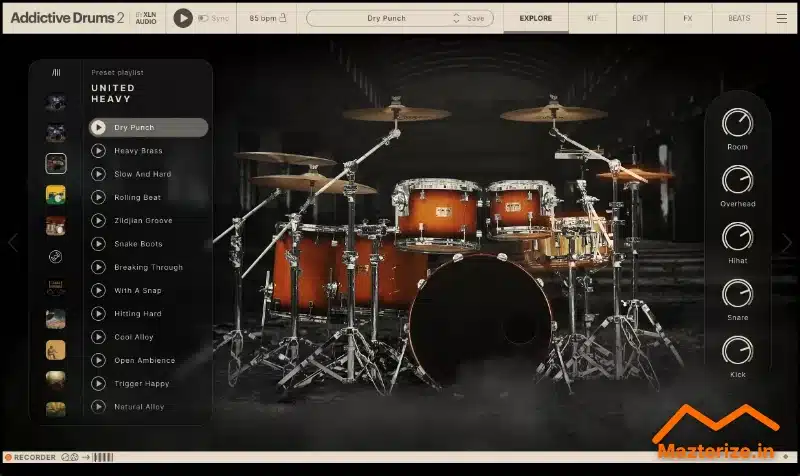Screen dimensions: 800x476
Task: Select the Trigger Happy preset name
Action: click(x=142, y=384)
